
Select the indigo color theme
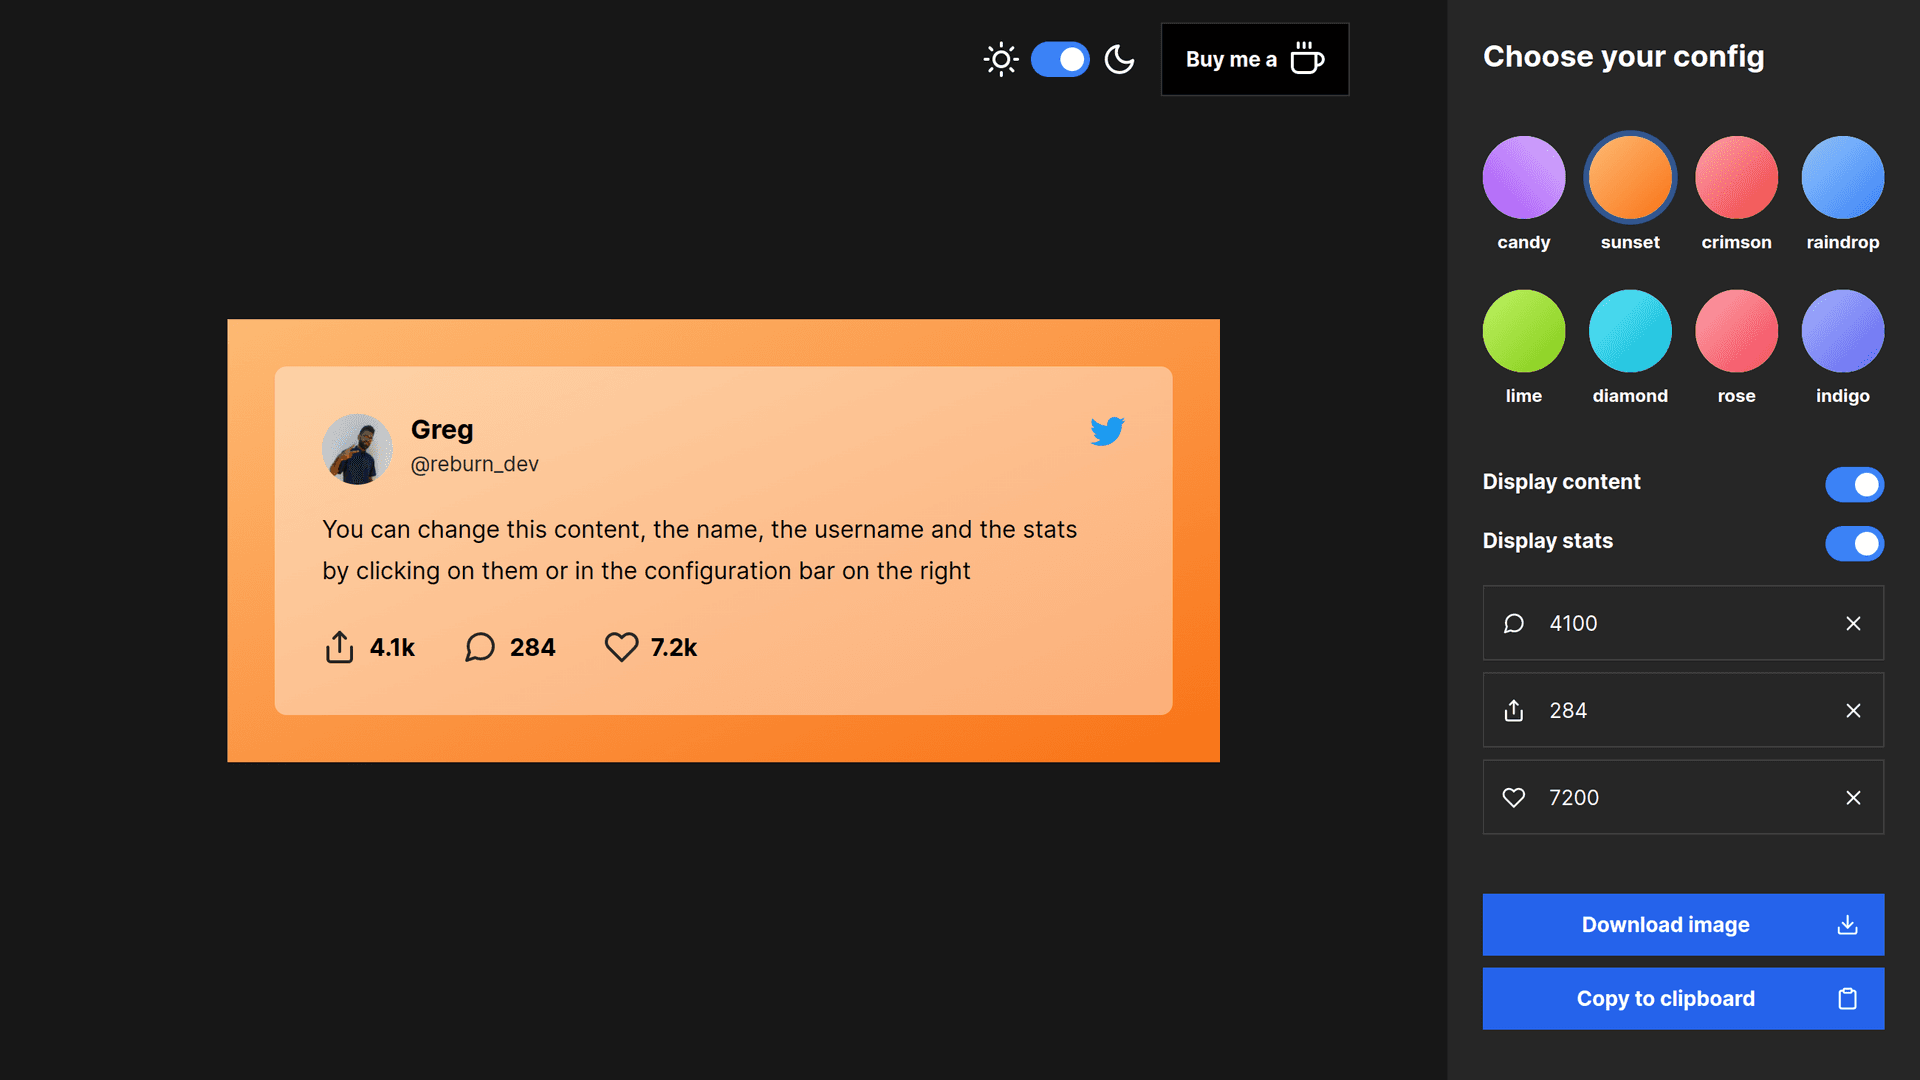tap(1842, 331)
